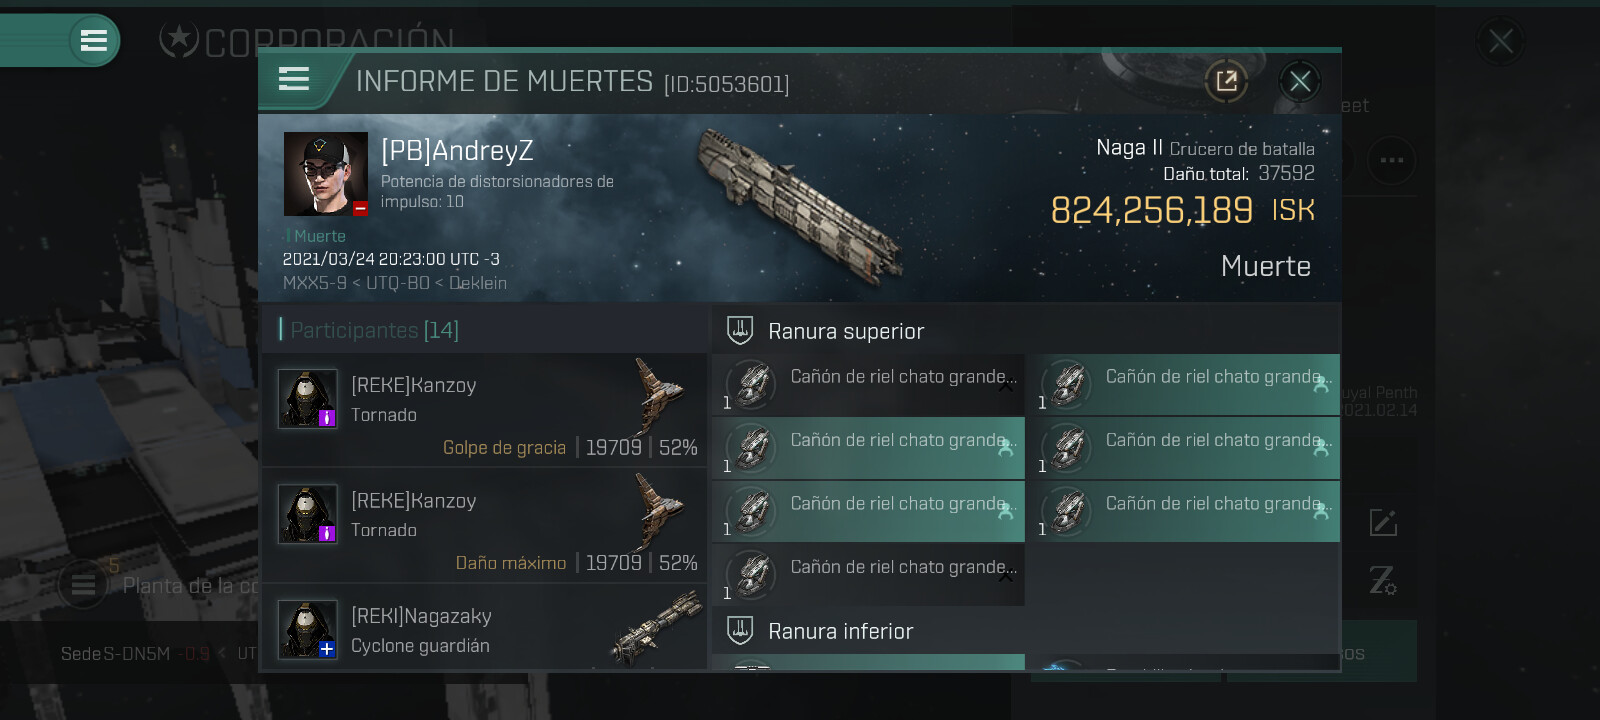
Task: Open the Participantes [14] list header
Action: (x=374, y=330)
